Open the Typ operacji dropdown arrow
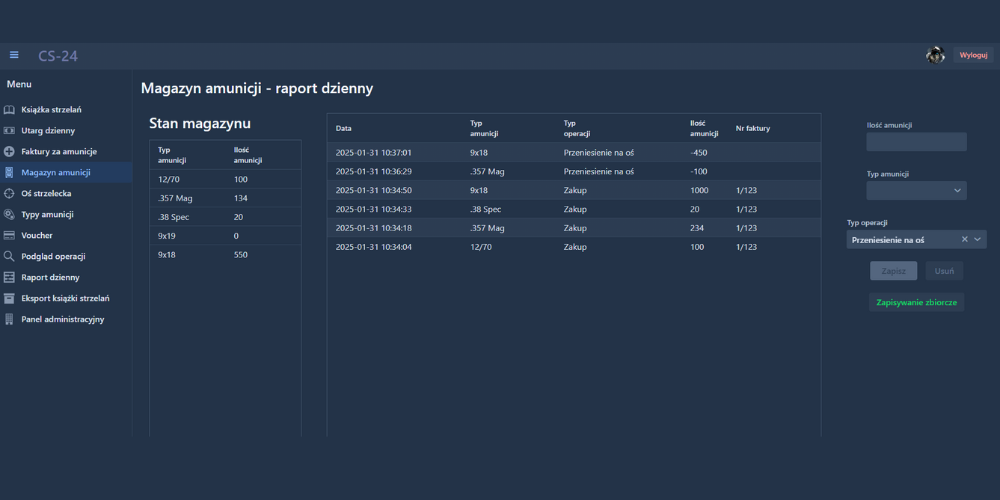Screen dimensions: 1000x500 coord(978,240)
